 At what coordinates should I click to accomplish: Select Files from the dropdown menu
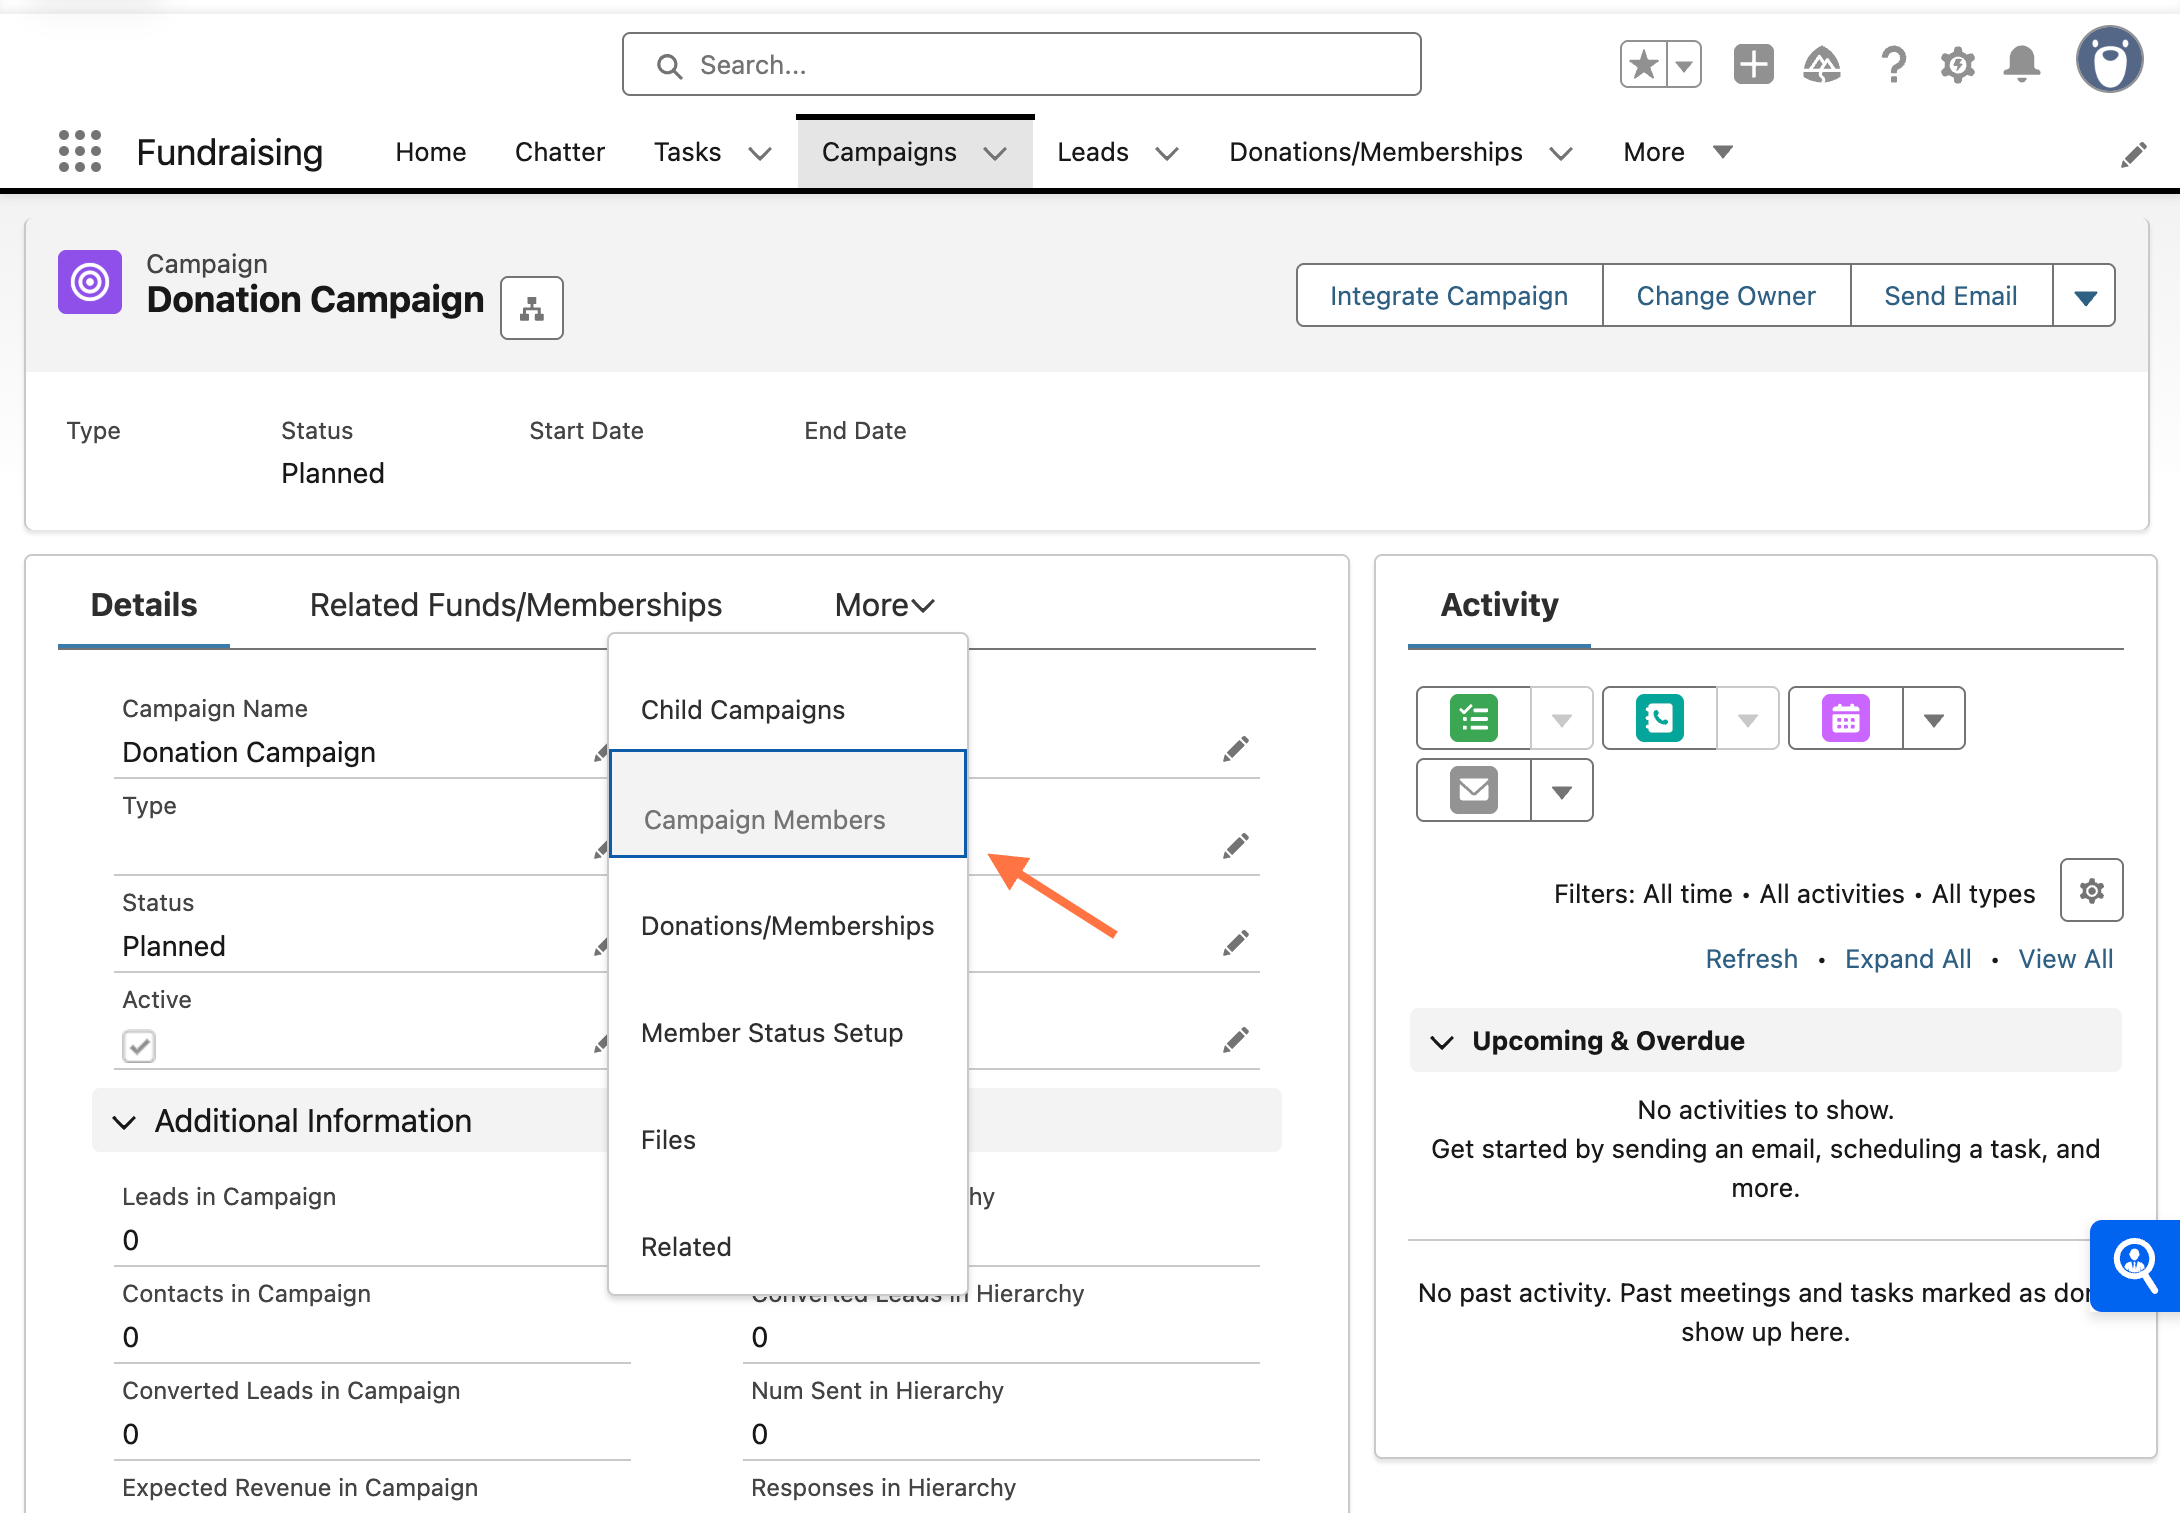coord(788,1140)
